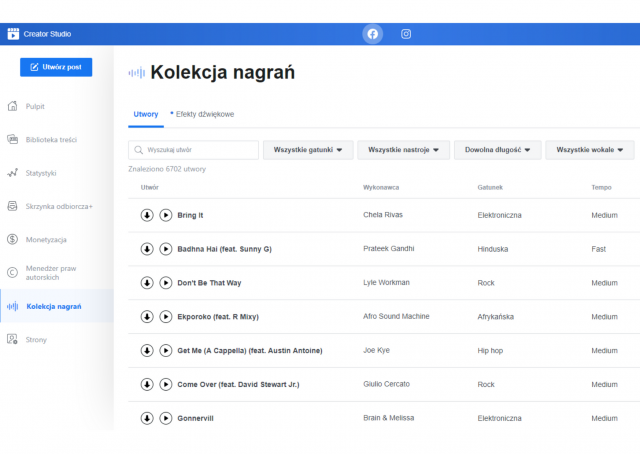The image size is (640, 454).
Task: Open the Wszystkie nastroje dropdown
Action: click(403, 150)
